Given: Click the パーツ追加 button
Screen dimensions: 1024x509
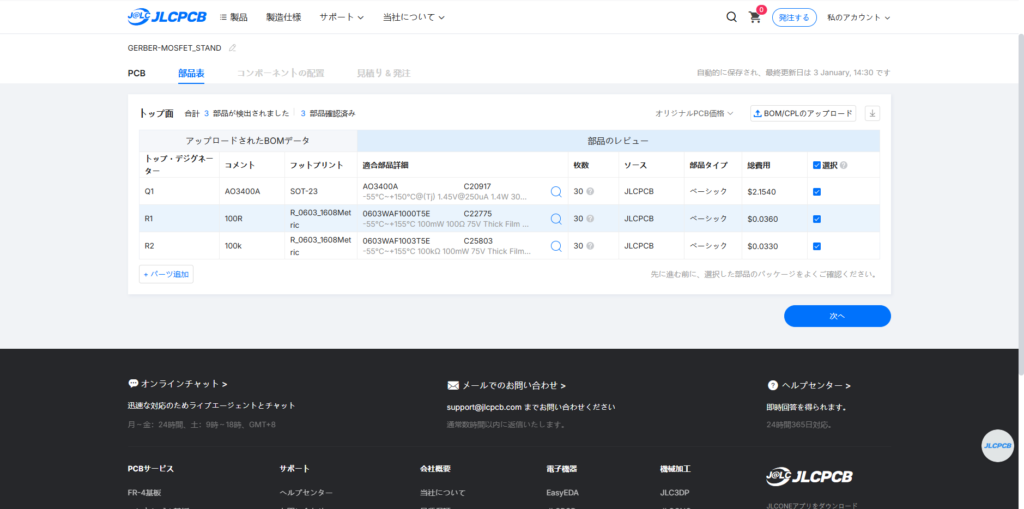Looking at the screenshot, I should [166, 274].
